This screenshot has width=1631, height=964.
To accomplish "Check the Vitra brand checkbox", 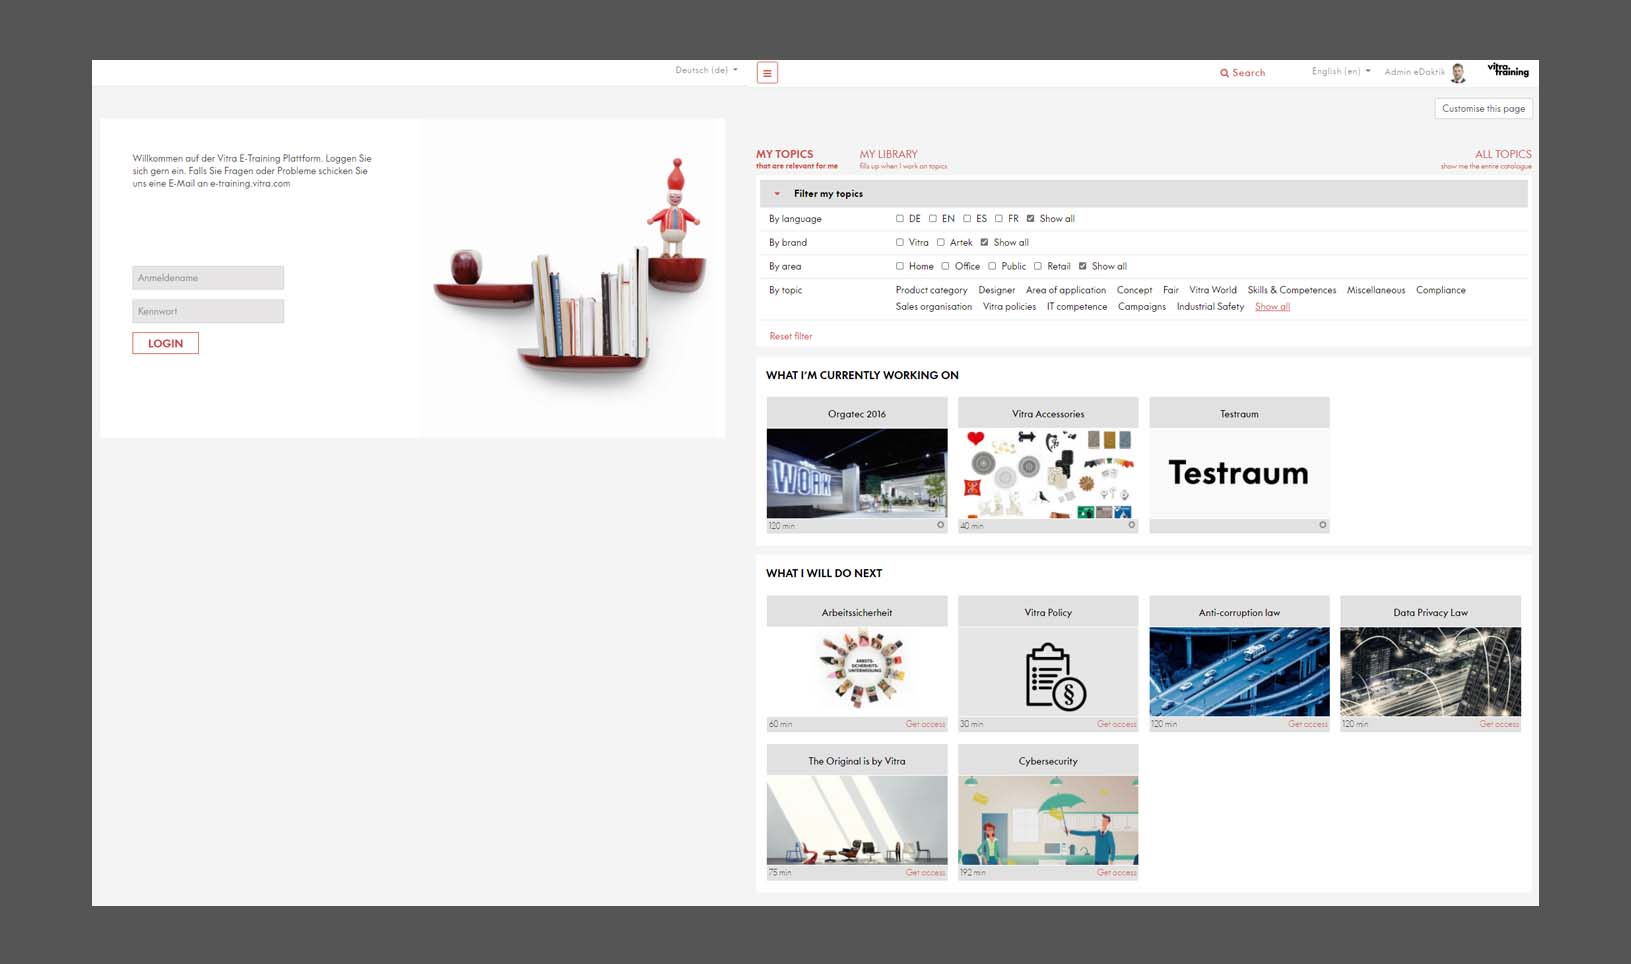I will [x=900, y=243].
